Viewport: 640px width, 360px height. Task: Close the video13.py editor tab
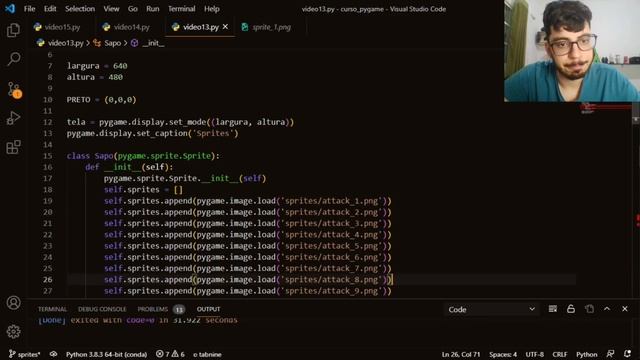coord(225,27)
